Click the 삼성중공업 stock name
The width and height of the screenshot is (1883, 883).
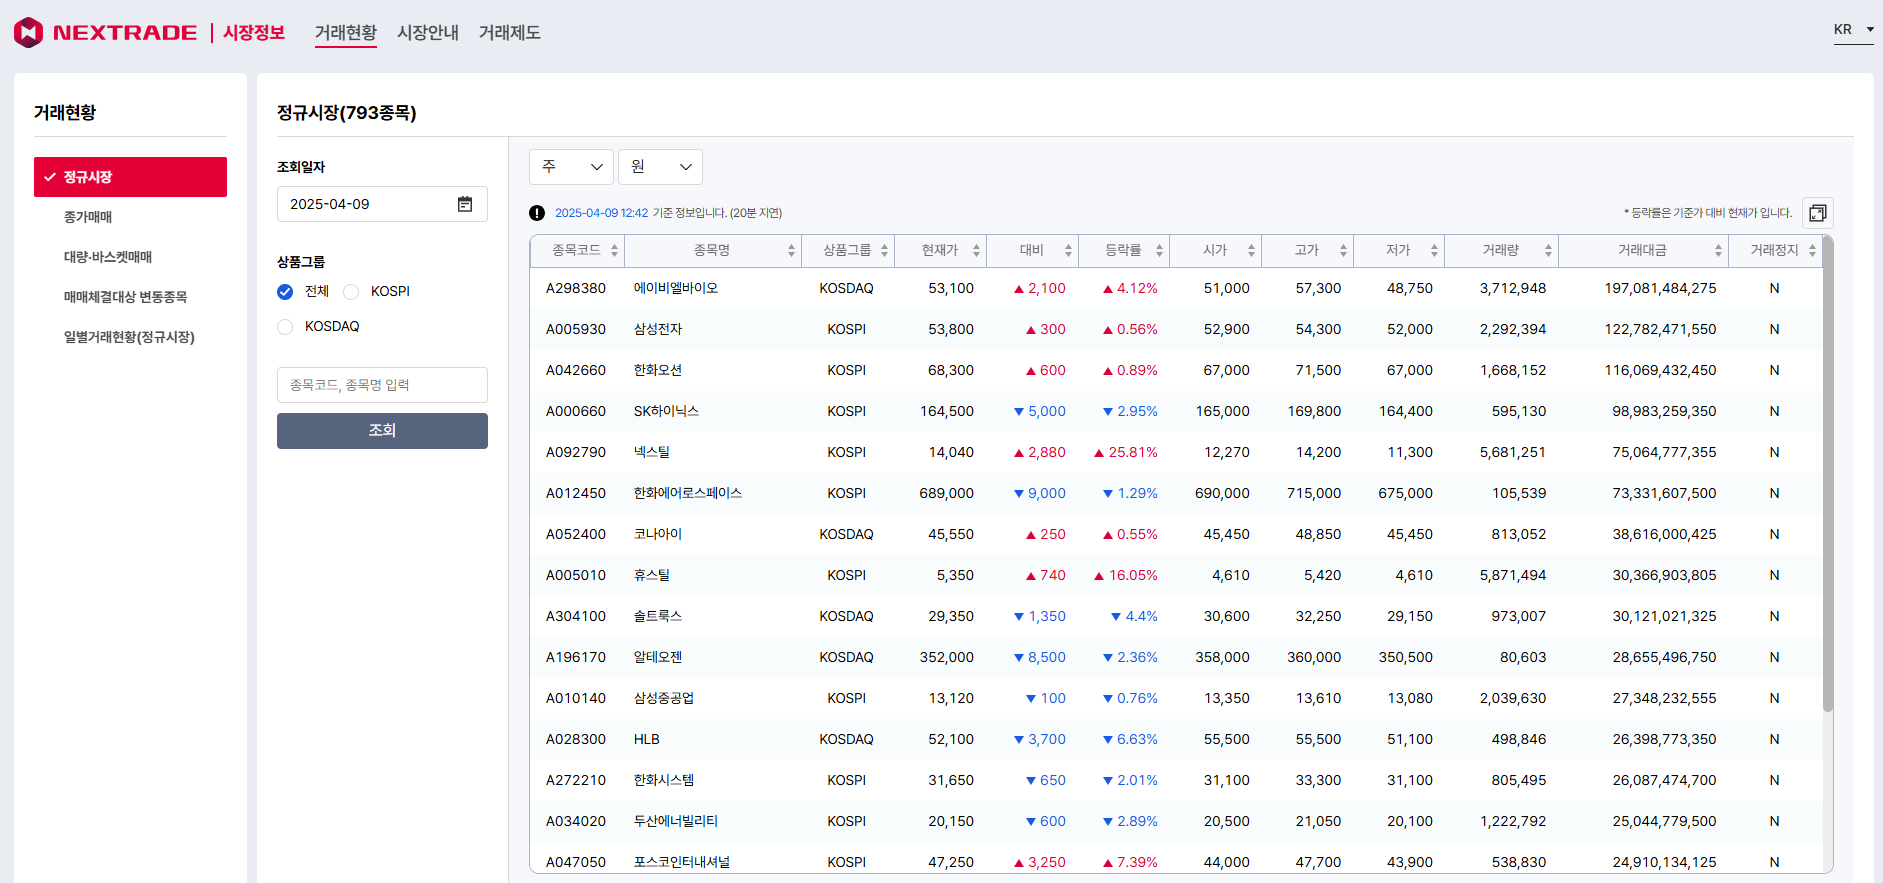[664, 698]
